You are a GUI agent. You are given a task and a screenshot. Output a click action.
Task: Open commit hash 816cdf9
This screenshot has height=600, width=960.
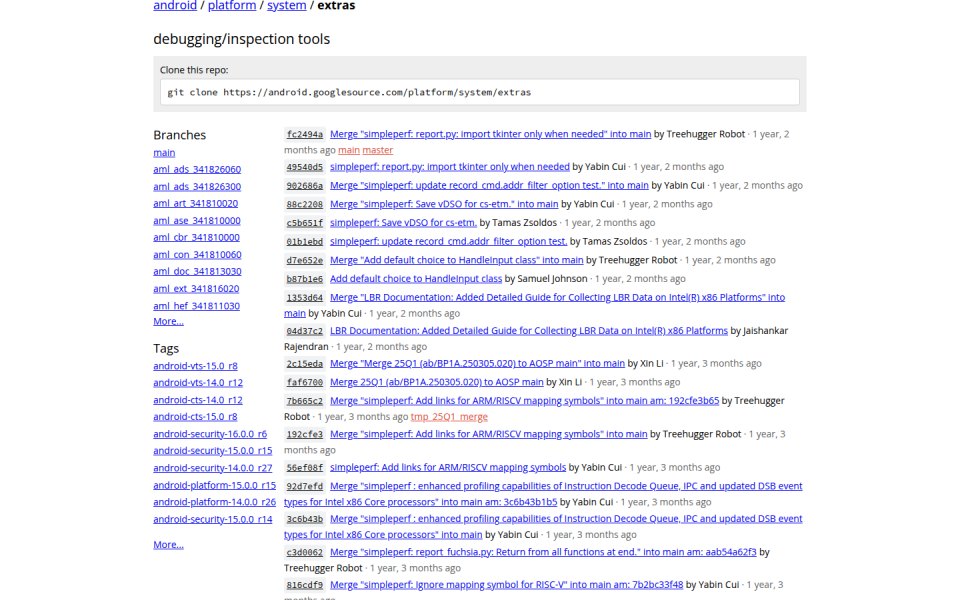tap(304, 585)
